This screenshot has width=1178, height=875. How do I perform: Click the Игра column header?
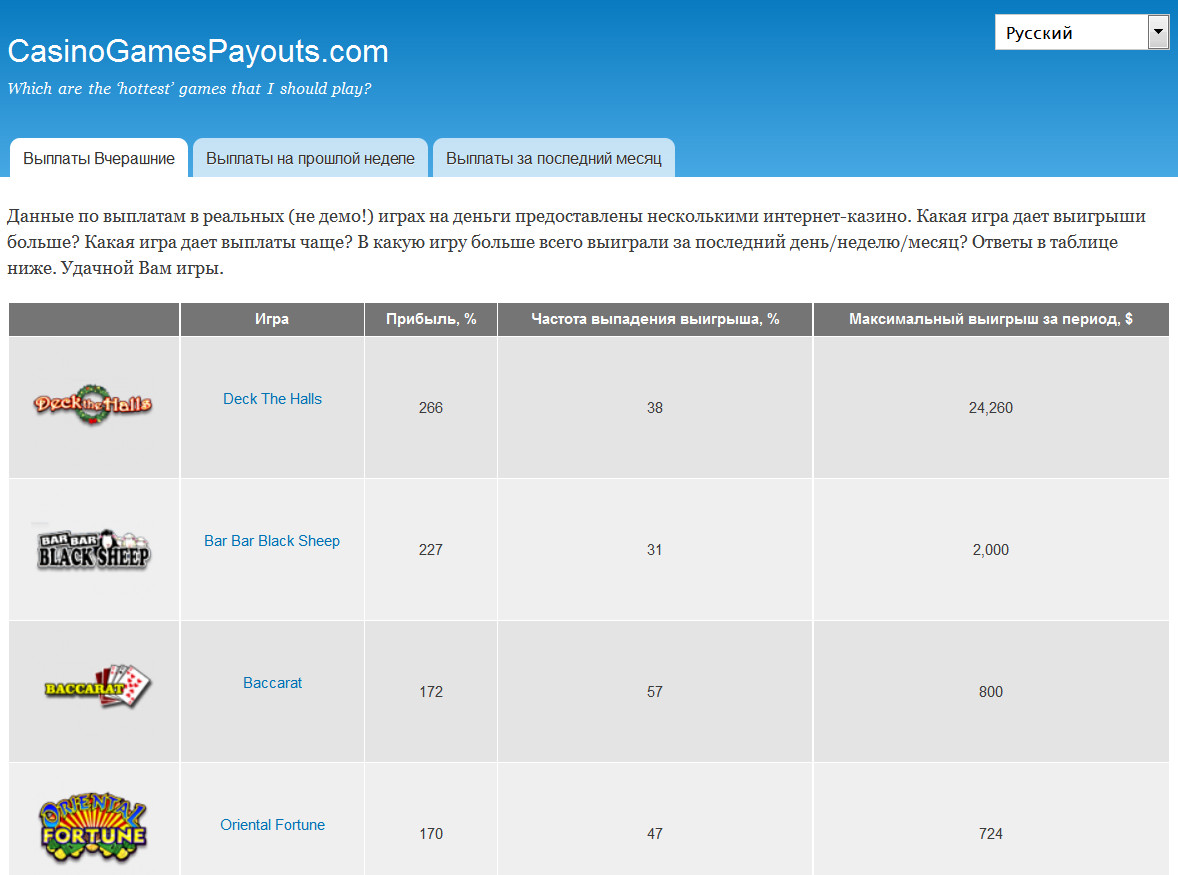[272, 318]
